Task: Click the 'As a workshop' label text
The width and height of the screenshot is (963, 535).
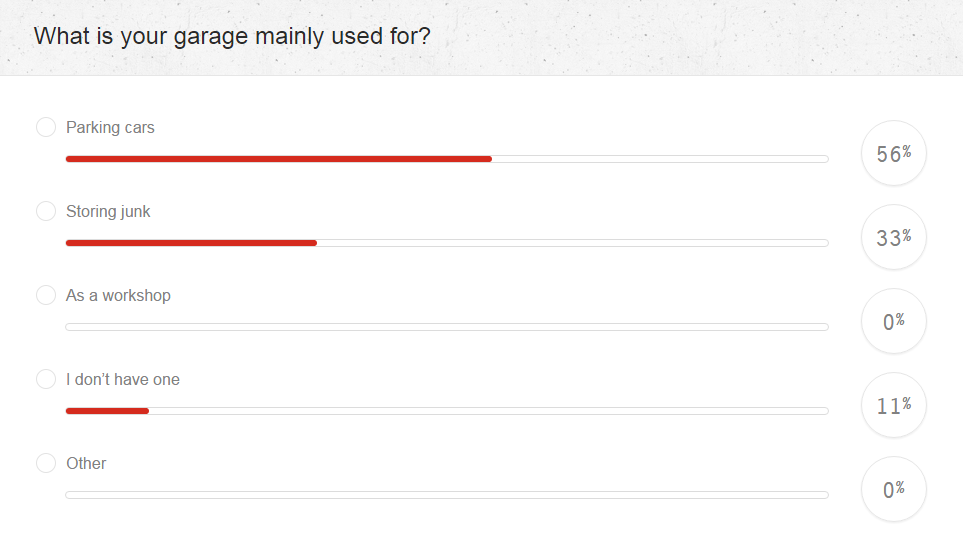Action: click(118, 295)
